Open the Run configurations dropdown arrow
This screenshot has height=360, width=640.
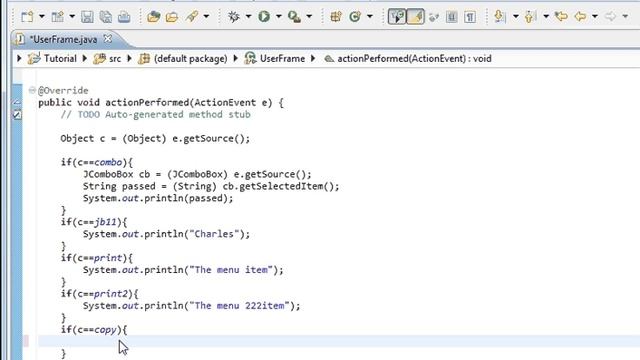click(x=278, y=17)
